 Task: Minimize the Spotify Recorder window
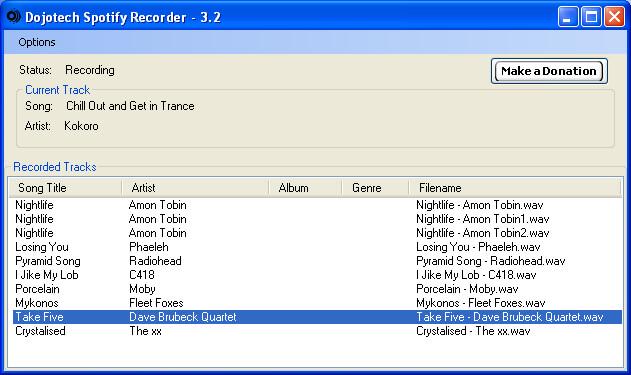[568, 17]
